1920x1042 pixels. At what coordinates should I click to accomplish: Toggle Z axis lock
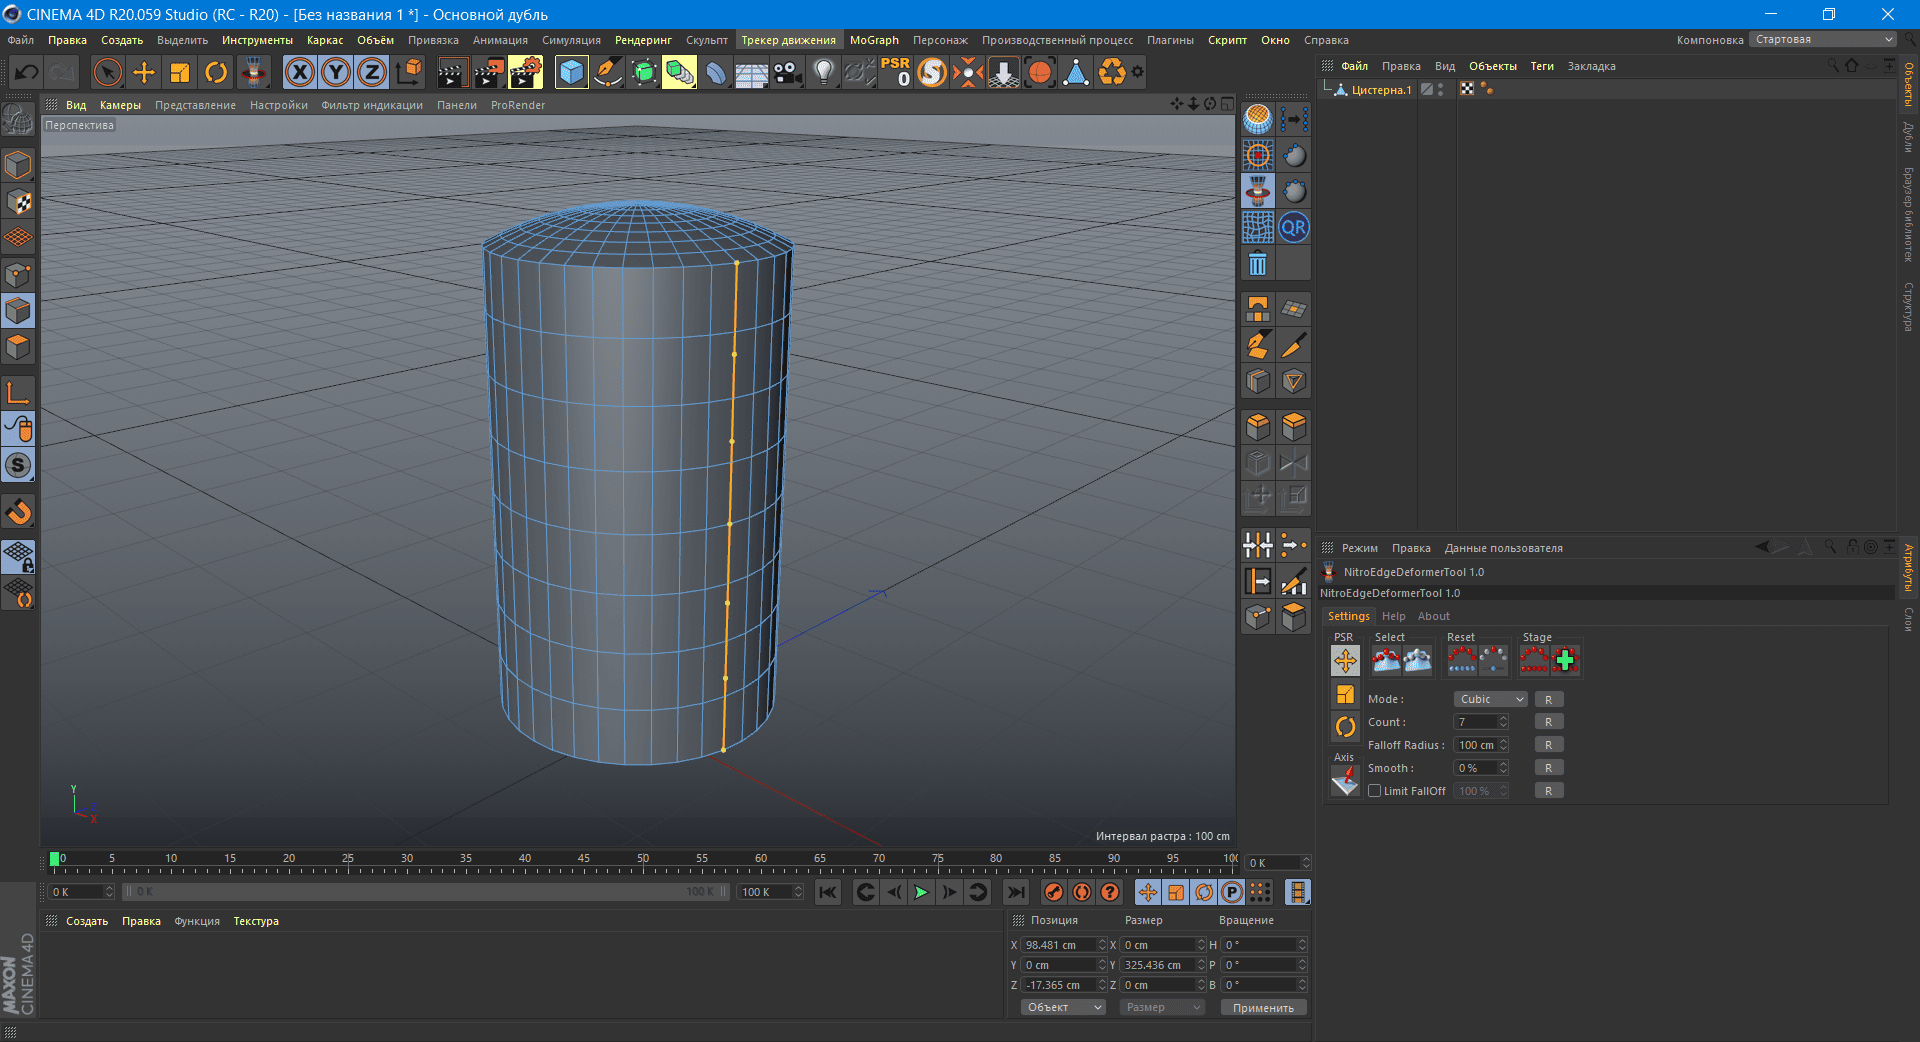click(372, 72)
